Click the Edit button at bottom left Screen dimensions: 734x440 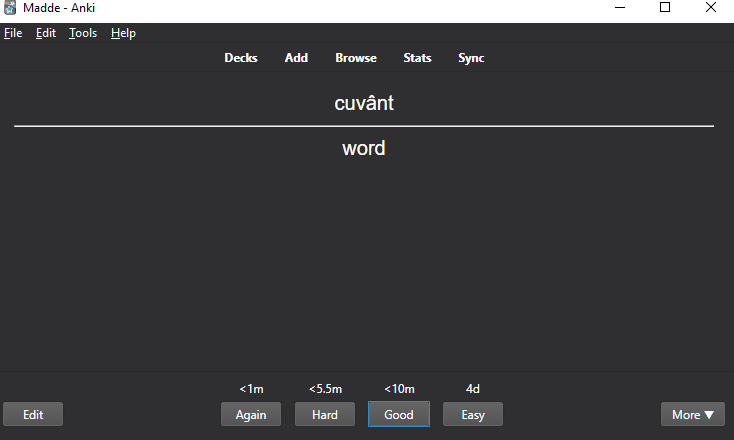(x=33, y=414)
